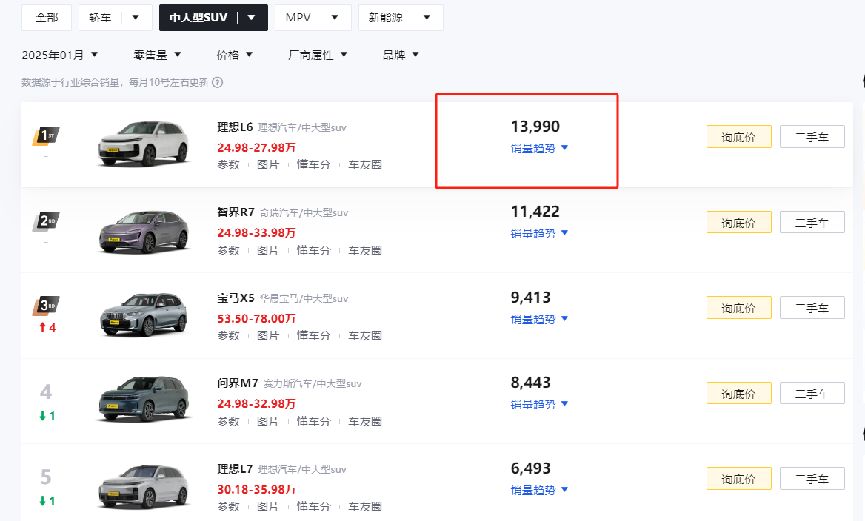Click 询底价 button for 宝马X5
This screenshot has width=865, height=521.
(x=739, y=308)
